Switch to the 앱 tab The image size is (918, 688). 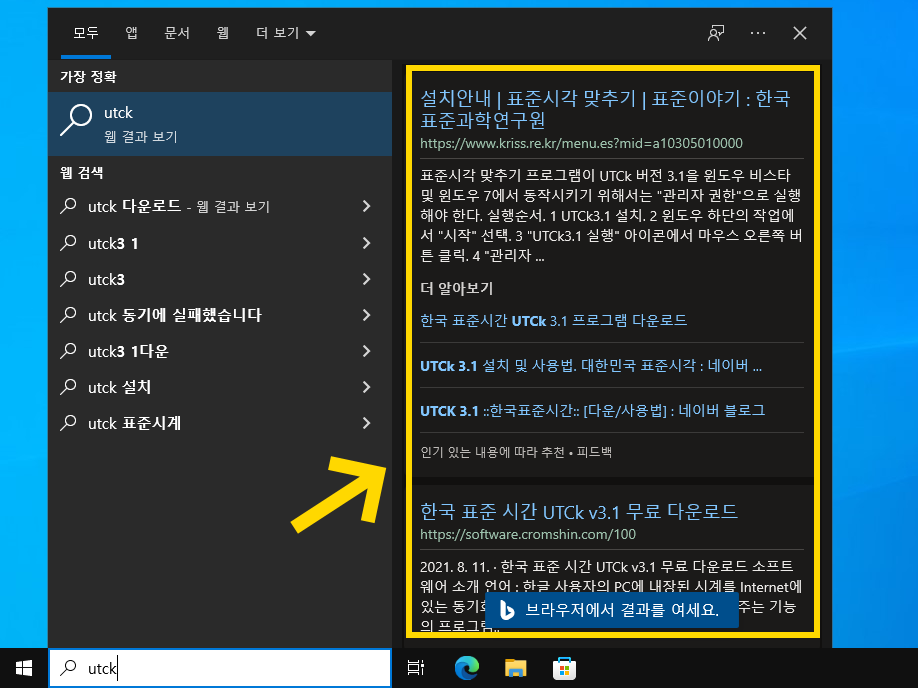(132, 33)
